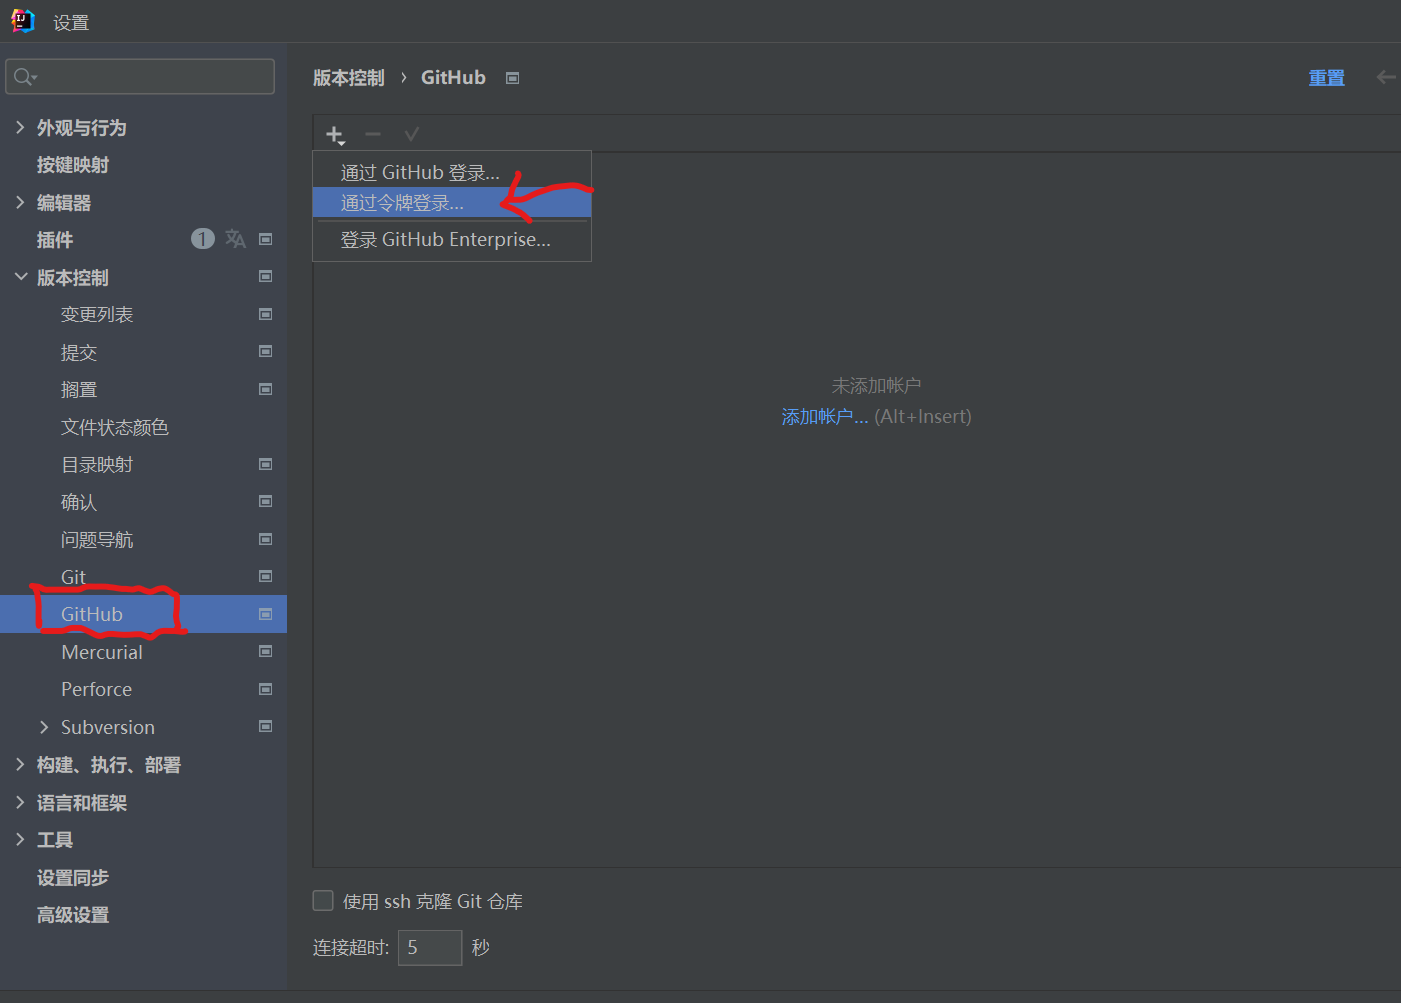1401x1003 pixels.
Task: Select GitHub settings item
Action: pyautogui.click(x=92, y=614)
